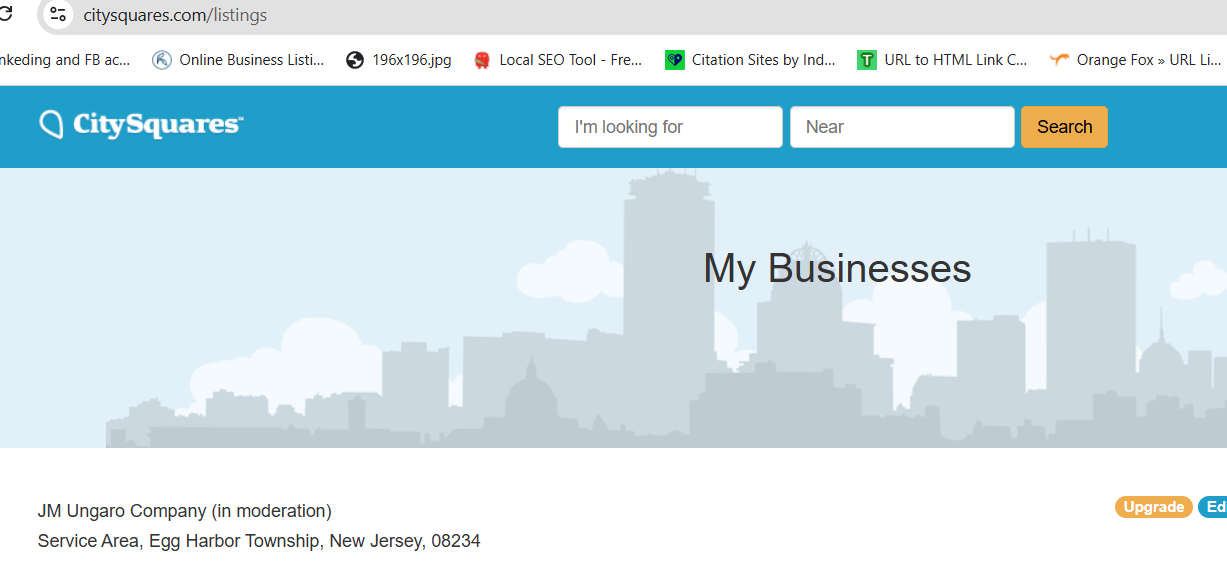Click the 'Near' location field
Image resolution: width=1227 pixels, height=573 pixels.
902,127
